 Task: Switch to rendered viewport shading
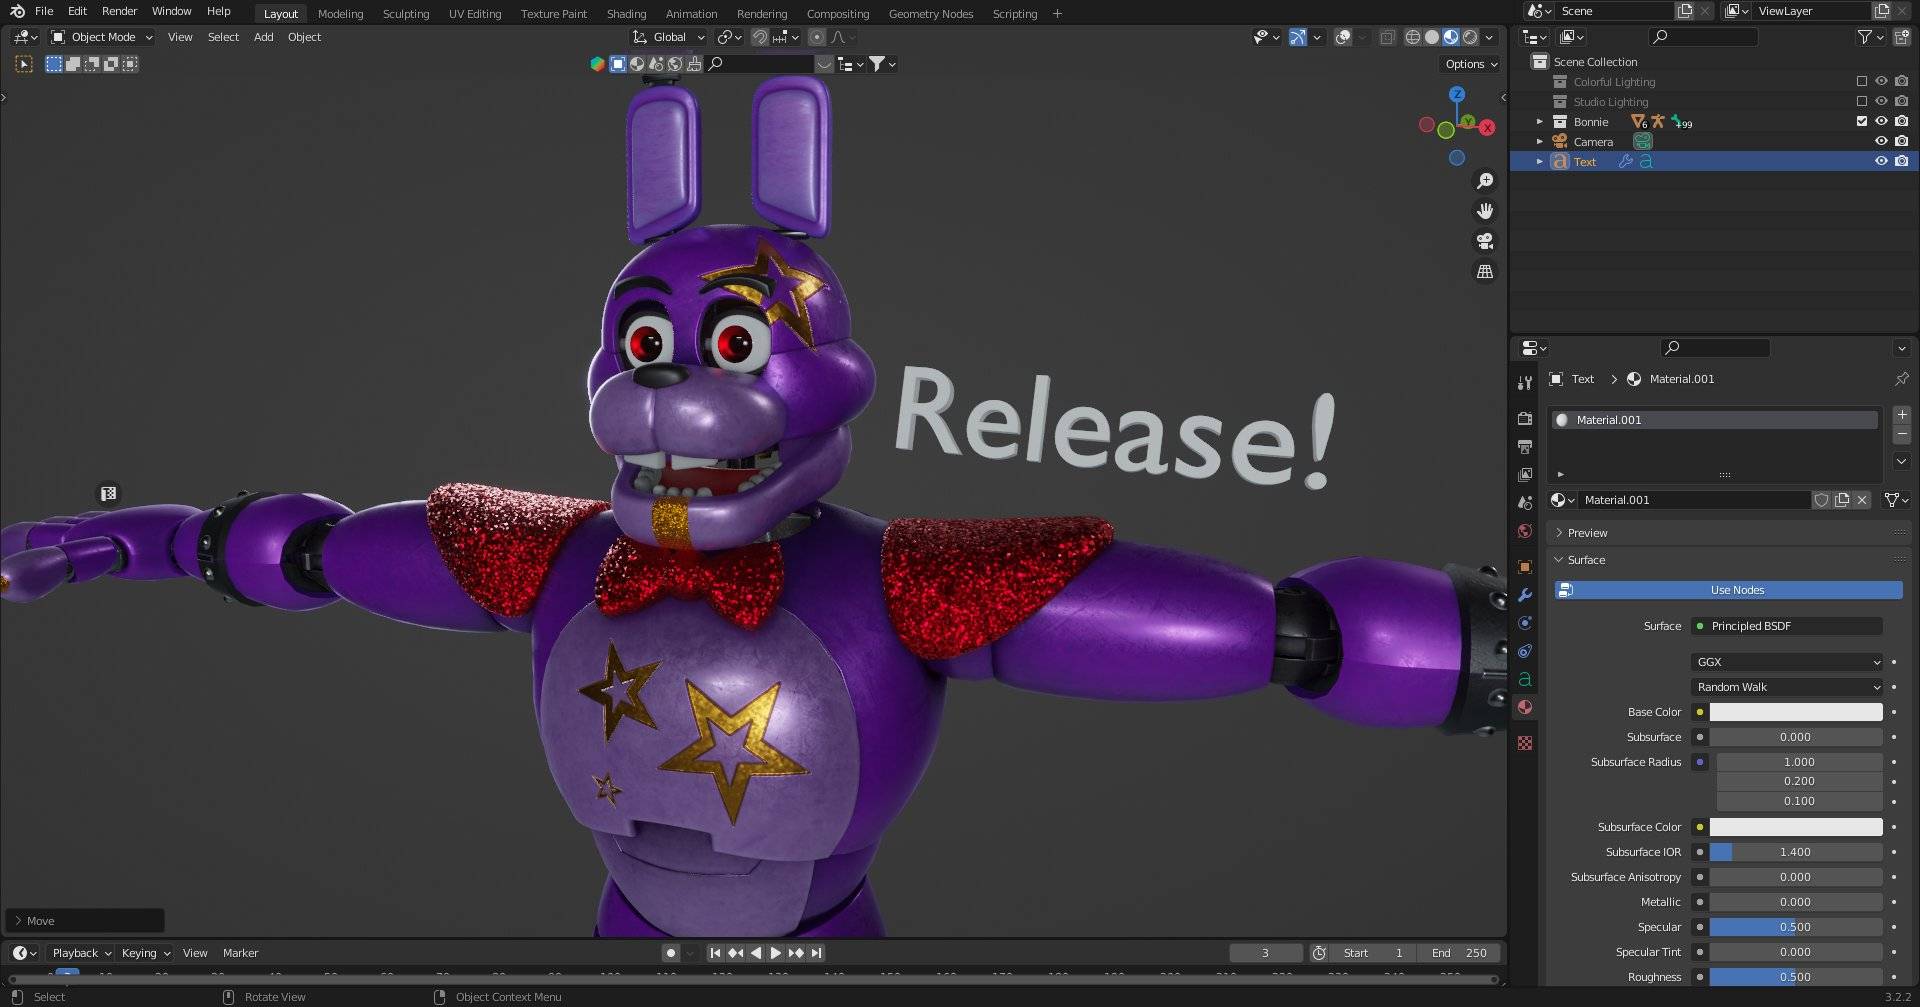pos(1470,37)
